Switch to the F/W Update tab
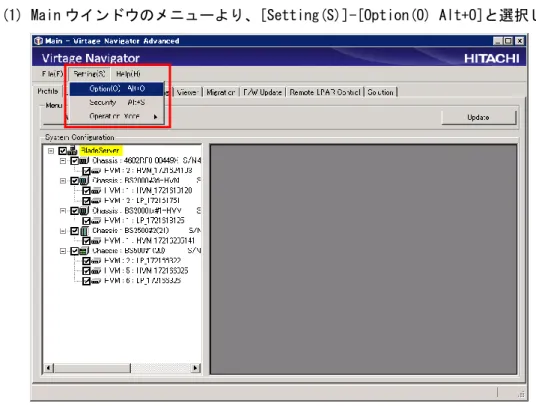Image resolution: width=536 pixels, height=412 pixels. [263, 92]
